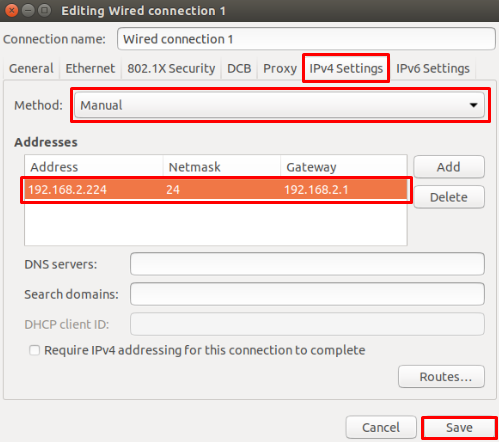499x442 pixels.
Task: Click the gateway cell 192.168.2.1
Action: (316, 190)
